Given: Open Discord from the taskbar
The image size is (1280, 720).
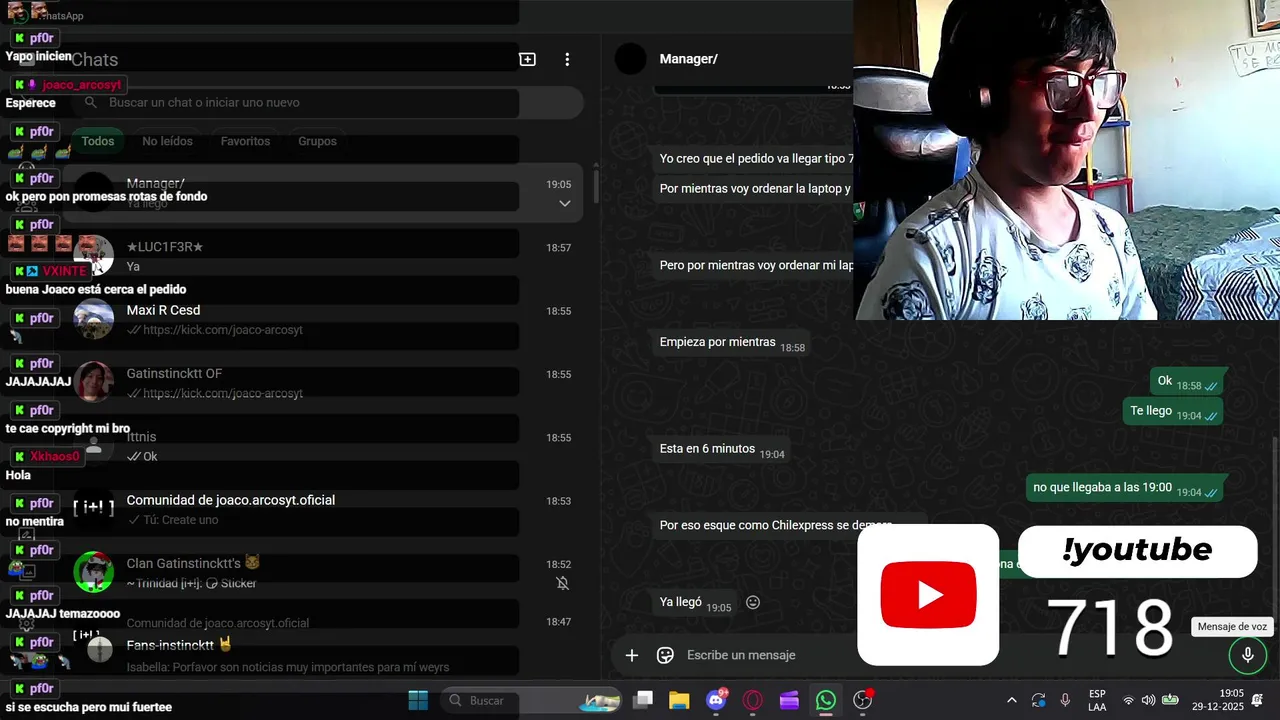Looking at the screenshot, I should tap(716, 700).
